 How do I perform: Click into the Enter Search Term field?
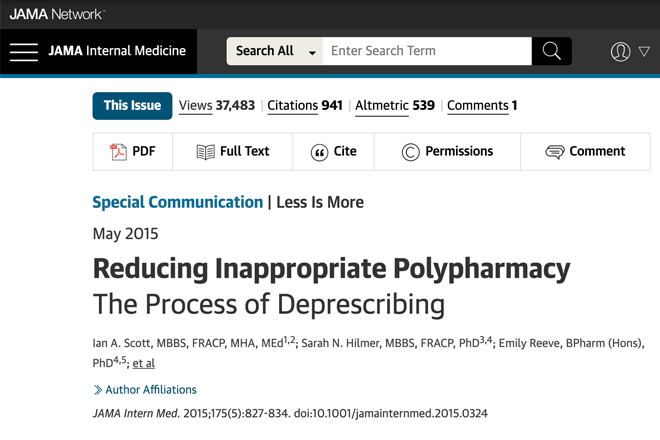(427, 51)
